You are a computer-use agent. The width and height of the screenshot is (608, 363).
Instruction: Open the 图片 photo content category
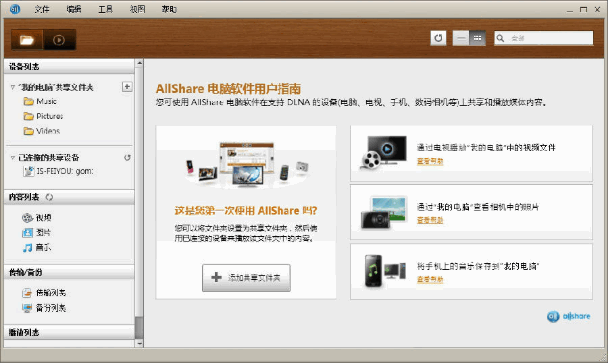click(36, 232)
